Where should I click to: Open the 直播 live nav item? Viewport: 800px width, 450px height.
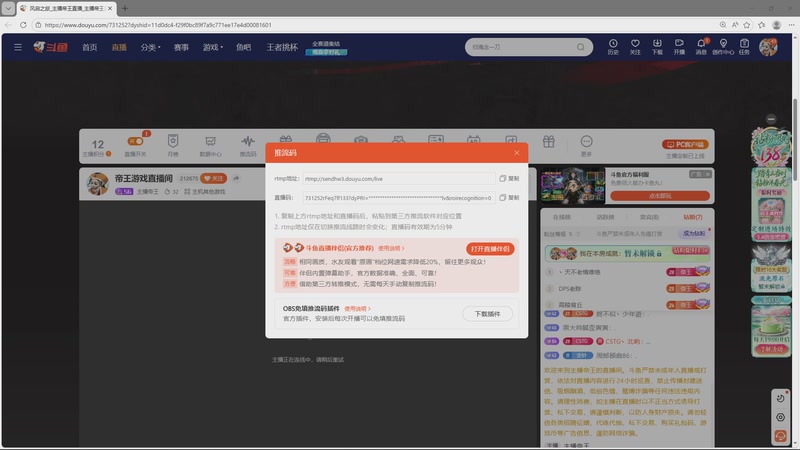click(119, 47)
